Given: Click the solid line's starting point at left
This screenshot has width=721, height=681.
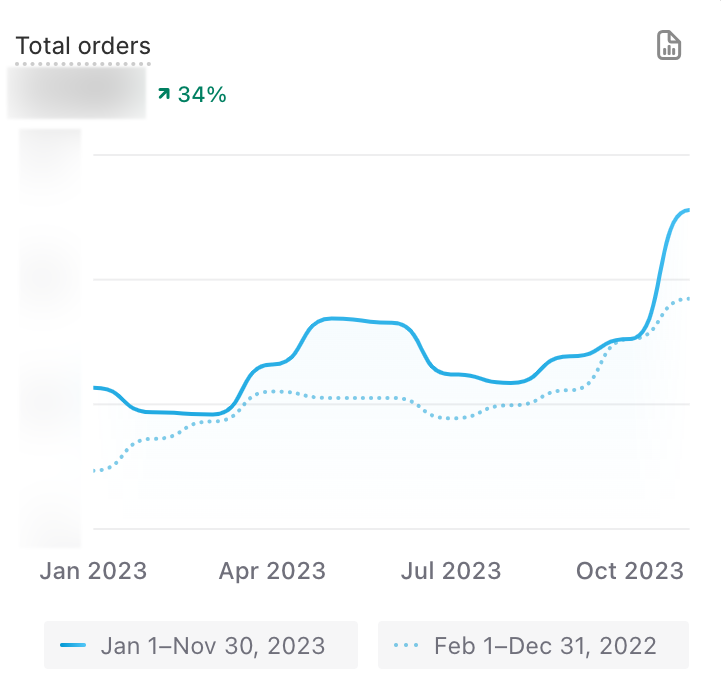Looking at the screenshot, I should [x=95, y=387].
